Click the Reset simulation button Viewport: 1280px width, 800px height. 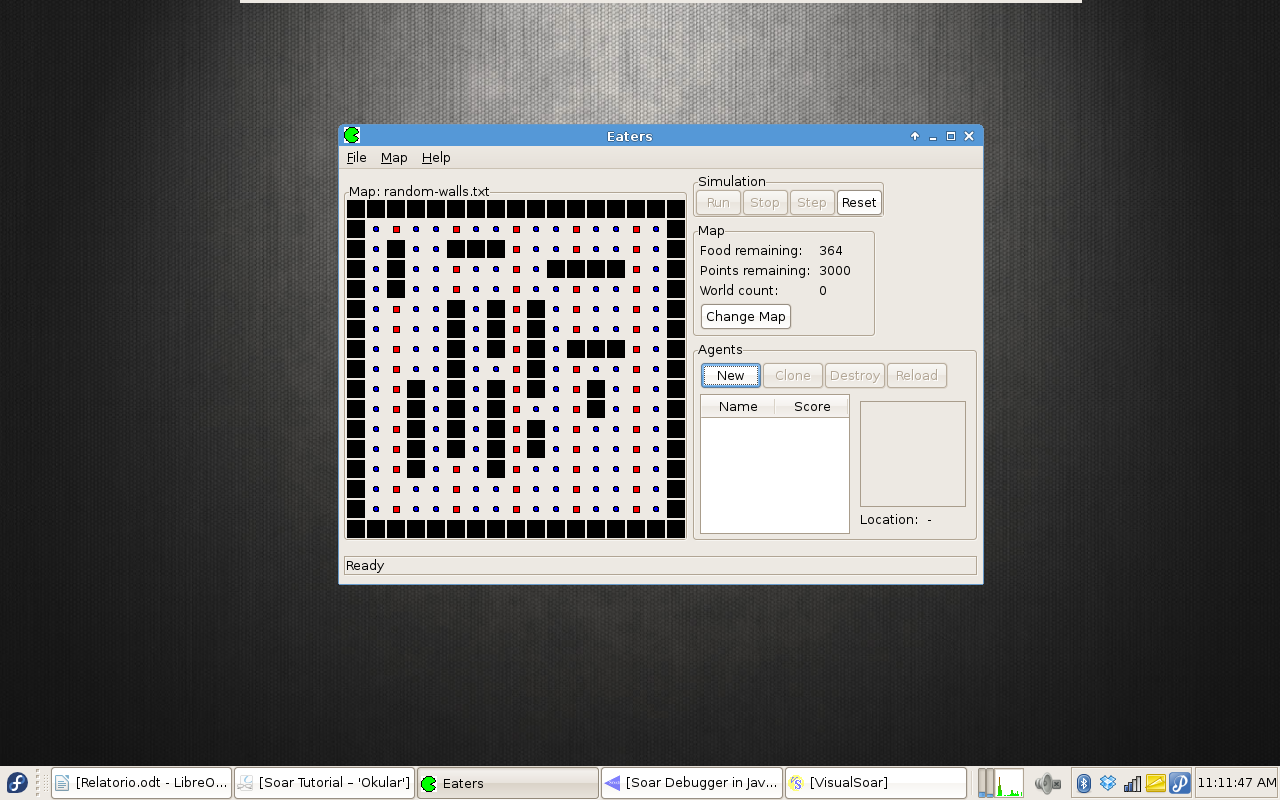(859, 202)
